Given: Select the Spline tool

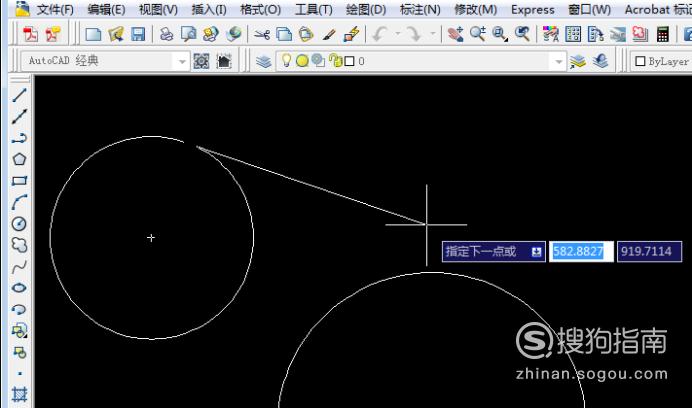Looking at the screenshot, I should 19,266.
